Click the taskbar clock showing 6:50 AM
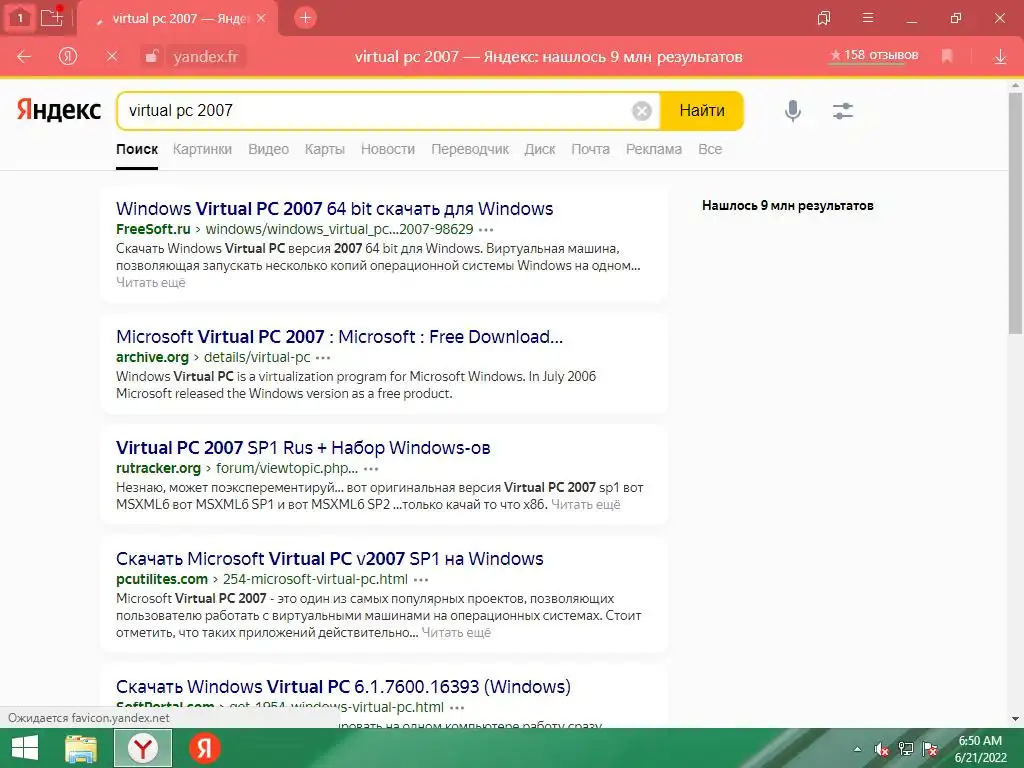 coord(980,749)
